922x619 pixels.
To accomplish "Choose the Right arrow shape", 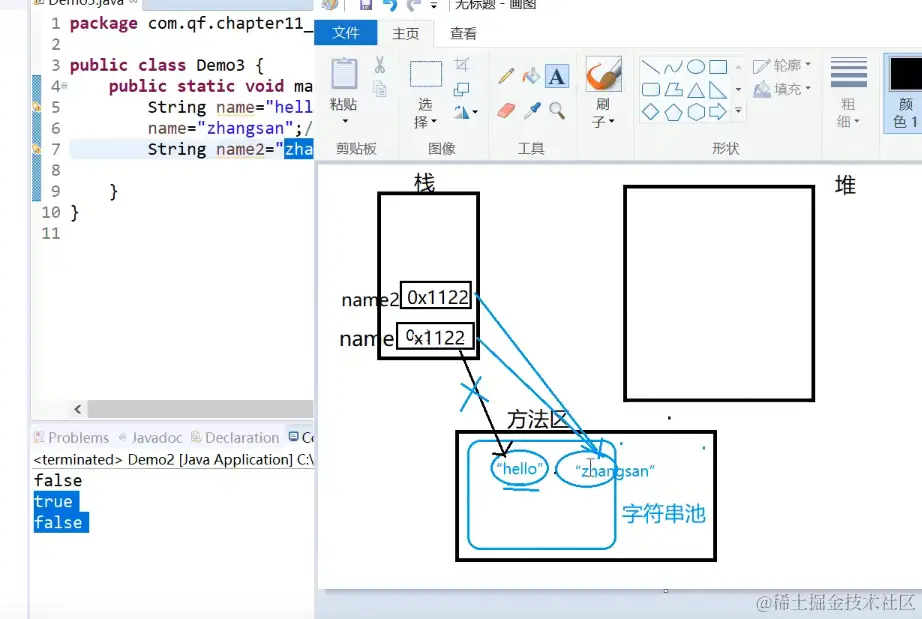I will [718, 112].
